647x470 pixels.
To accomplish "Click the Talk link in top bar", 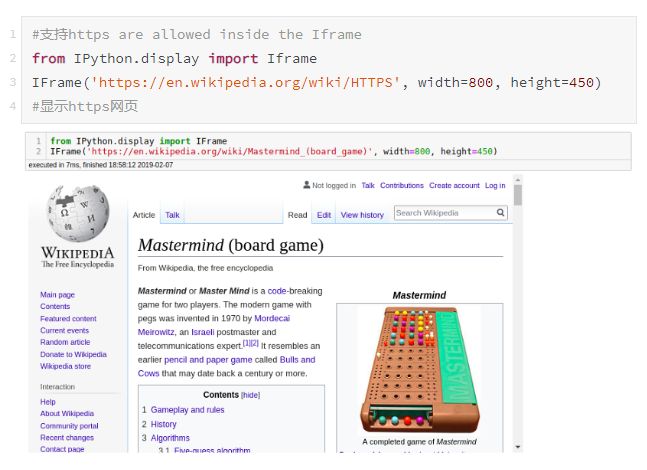I will (x=368, y=185).
